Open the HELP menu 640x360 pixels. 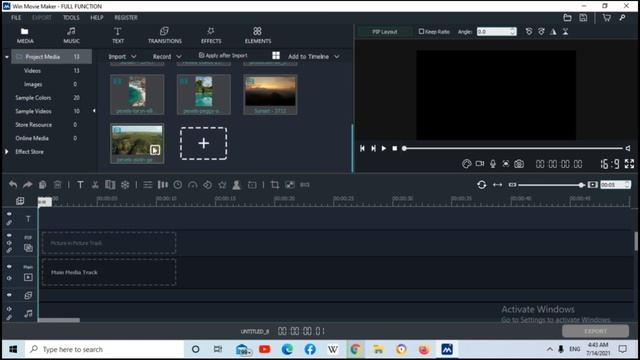click(x=97, y=18)
